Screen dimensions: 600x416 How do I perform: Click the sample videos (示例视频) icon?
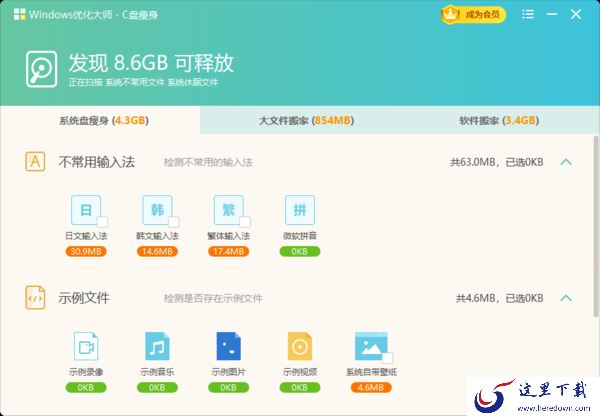300,346
